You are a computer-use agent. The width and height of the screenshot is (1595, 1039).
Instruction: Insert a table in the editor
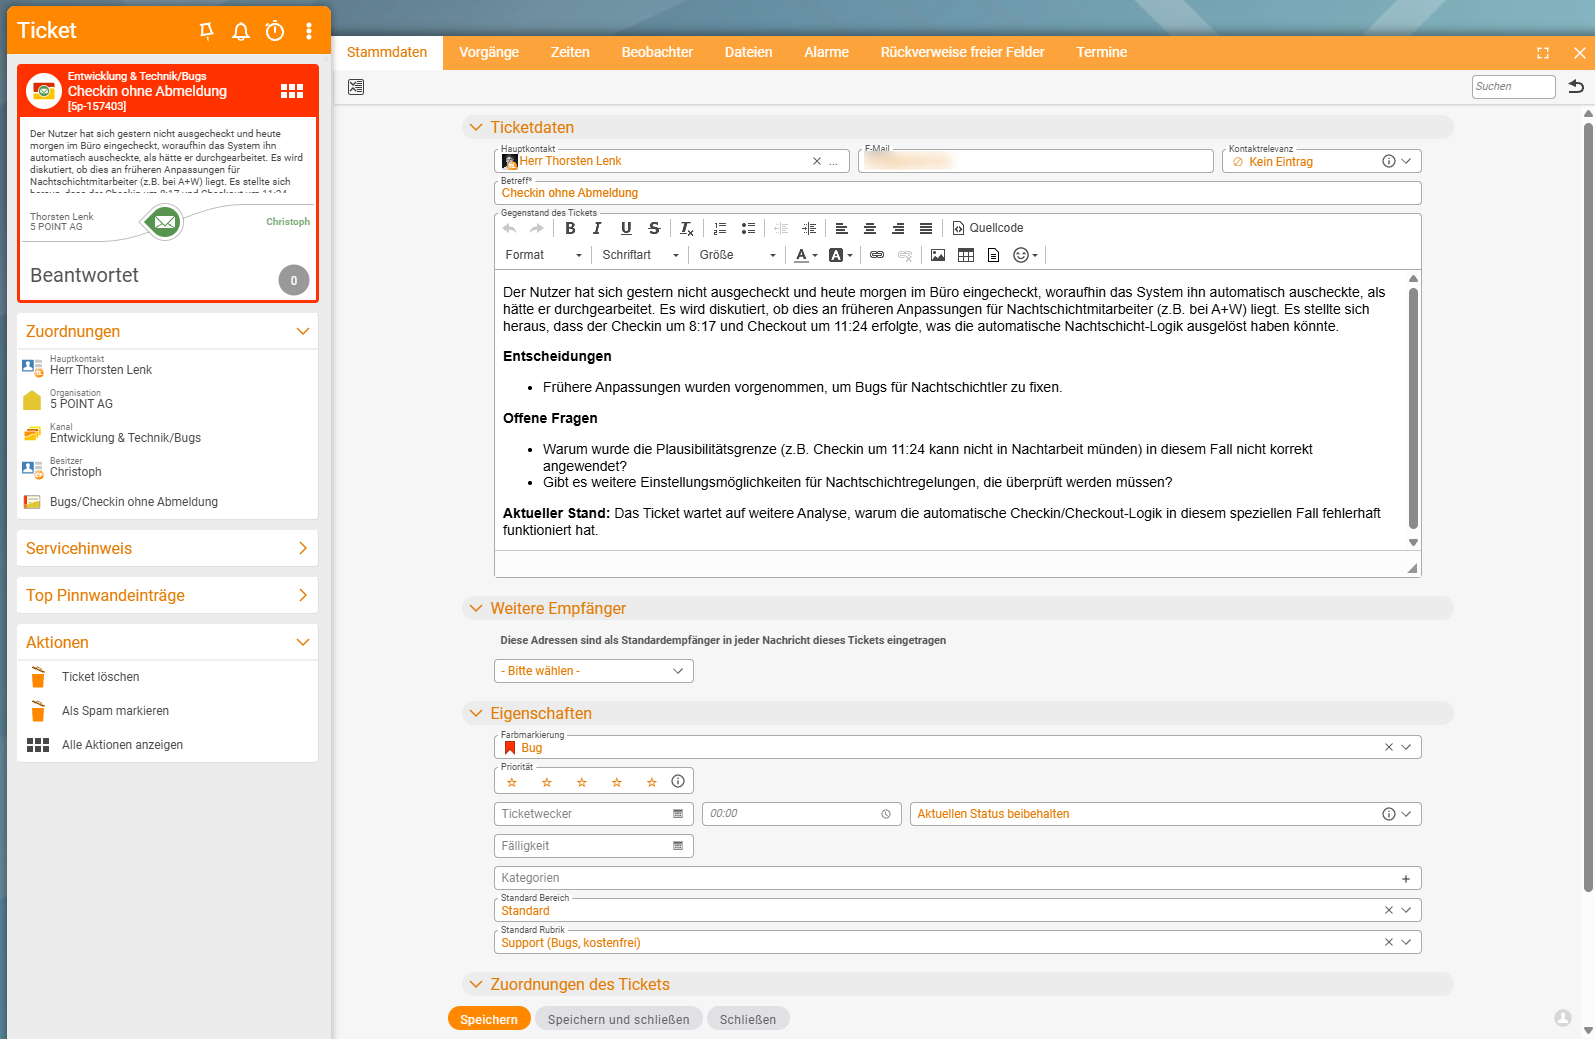966,255
